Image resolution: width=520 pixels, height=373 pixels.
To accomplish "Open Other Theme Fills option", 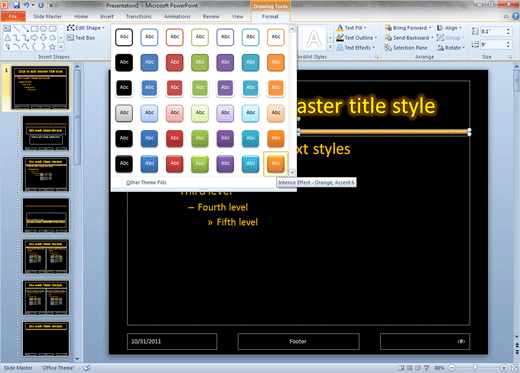I will point(146,182).
